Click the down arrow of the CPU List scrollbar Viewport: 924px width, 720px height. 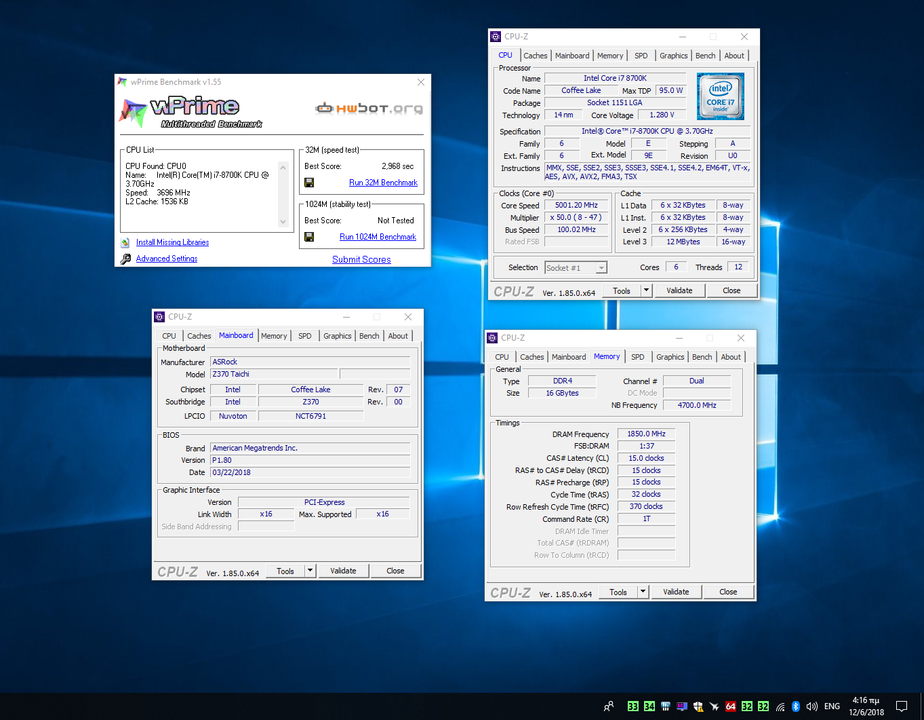pyautogui.click(x=283, y=222)
